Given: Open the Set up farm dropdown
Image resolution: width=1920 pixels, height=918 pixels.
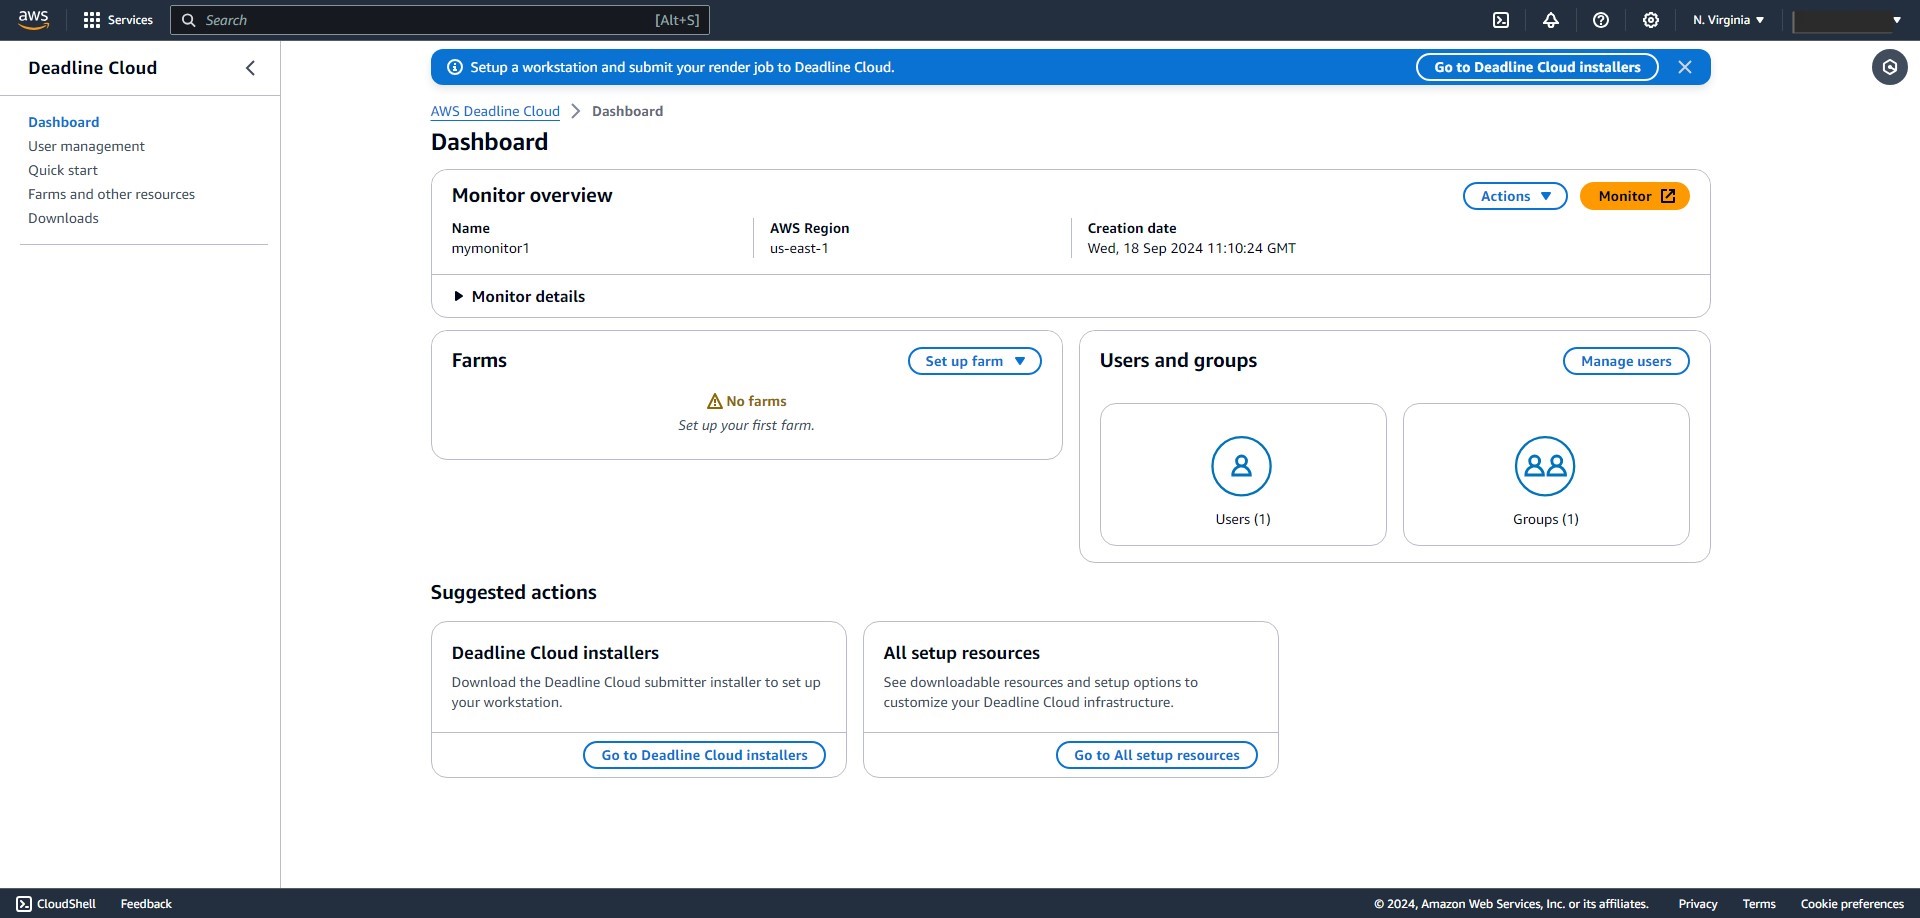Looking at the screenshot, I should 974,361.
